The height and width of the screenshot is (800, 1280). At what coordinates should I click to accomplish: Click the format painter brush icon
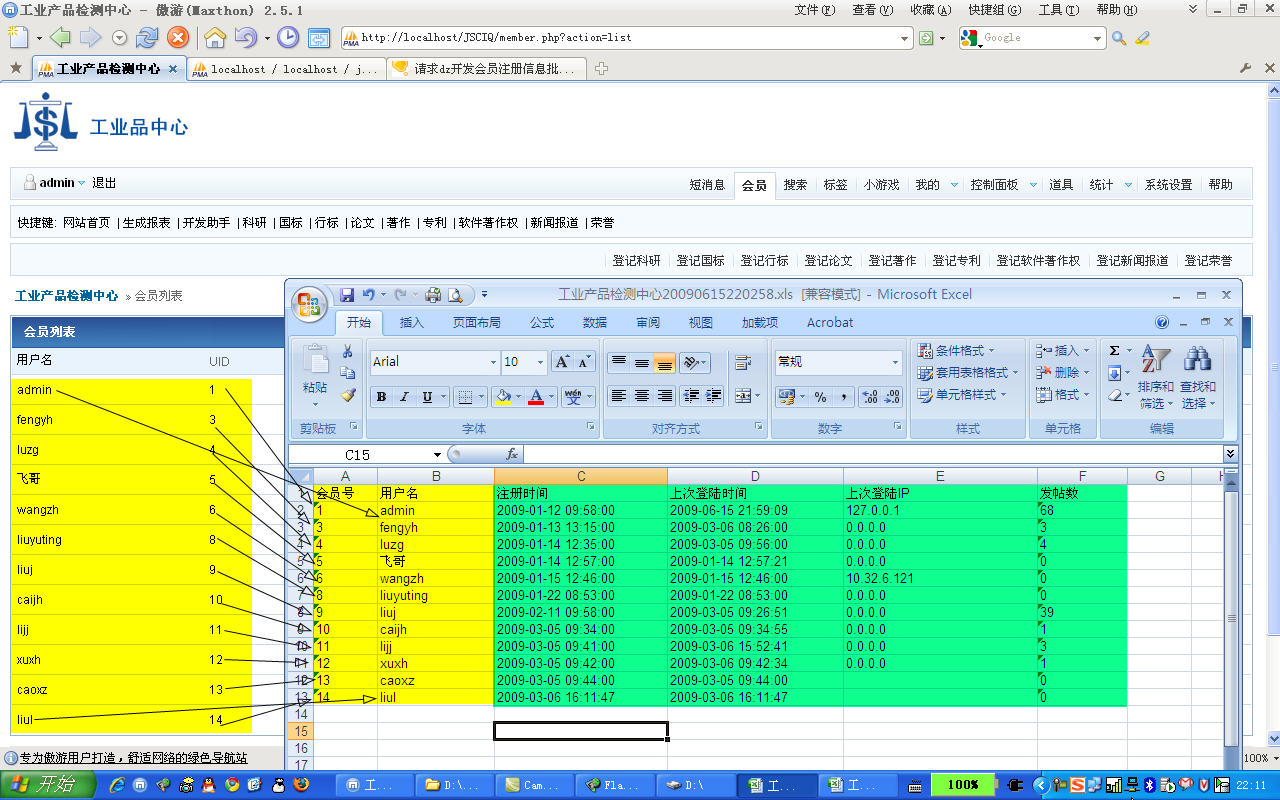click(347, 395)
